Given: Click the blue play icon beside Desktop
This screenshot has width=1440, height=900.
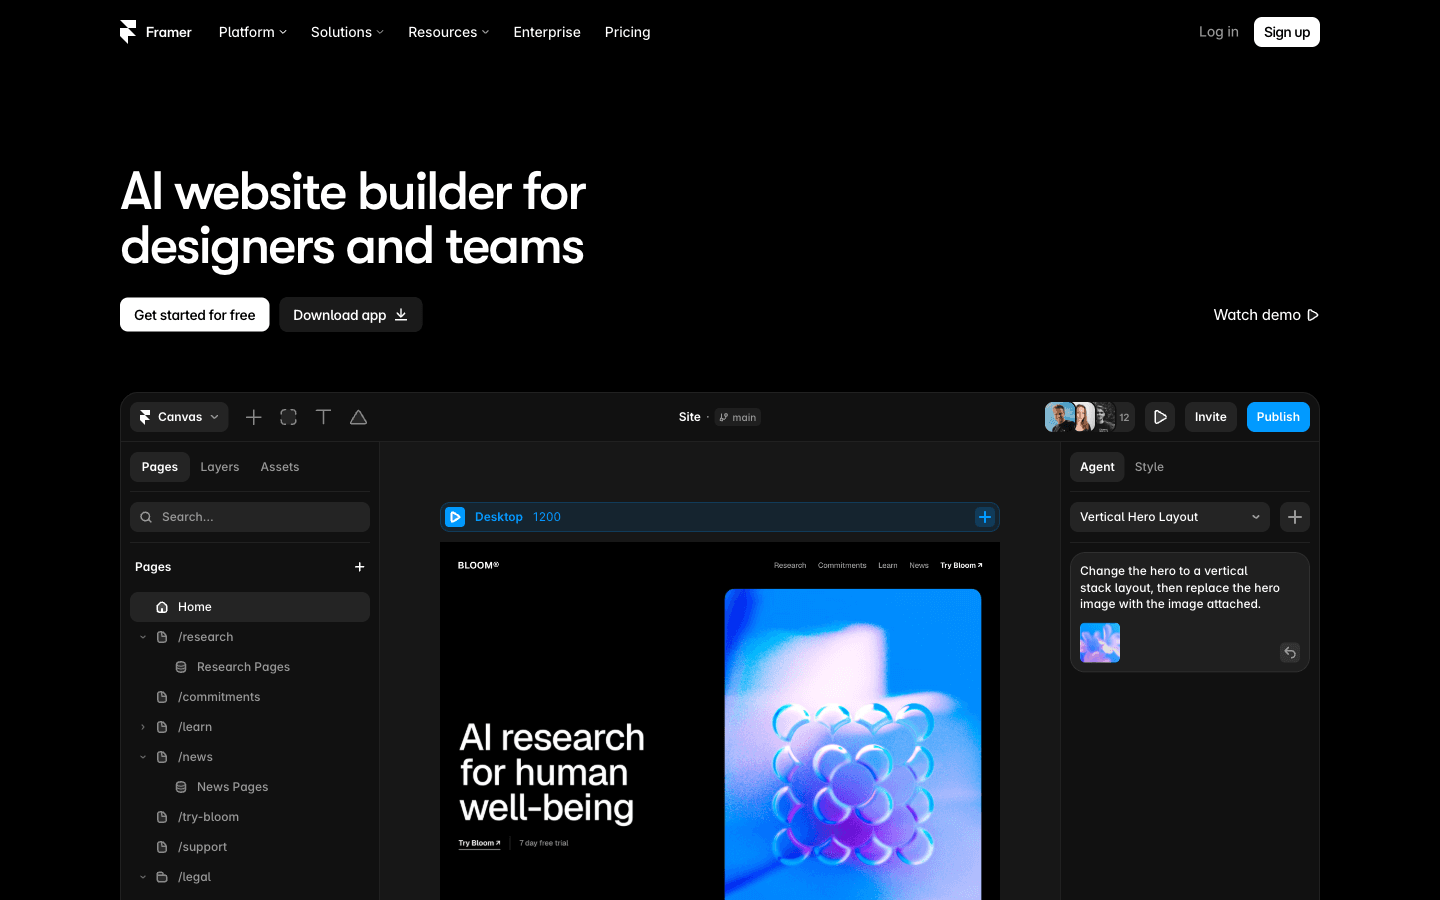Looking at the screenshot, I should tap(455, 517).
